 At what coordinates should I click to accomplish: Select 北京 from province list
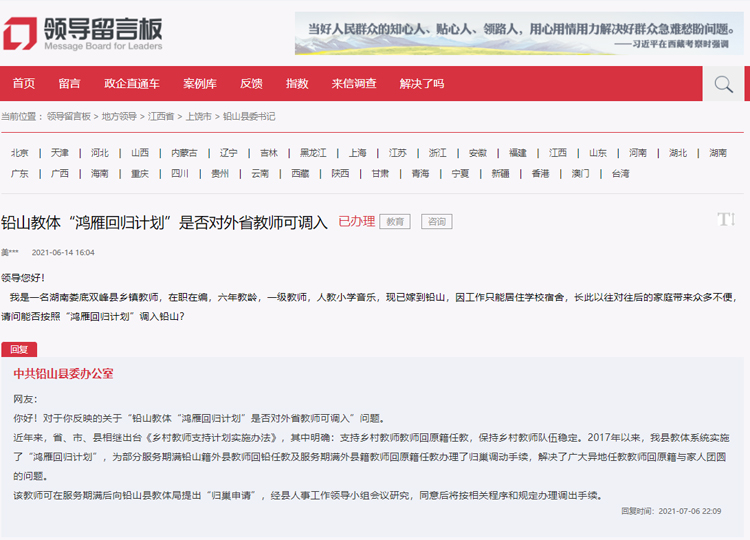tap(20, 153)
